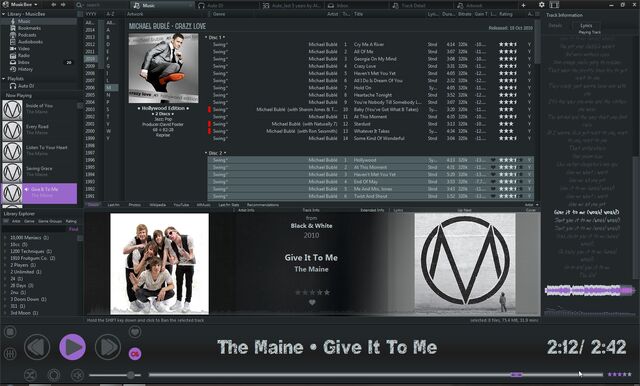Select Music in the library sidebar
640x386 pixels.
[39, 21]
